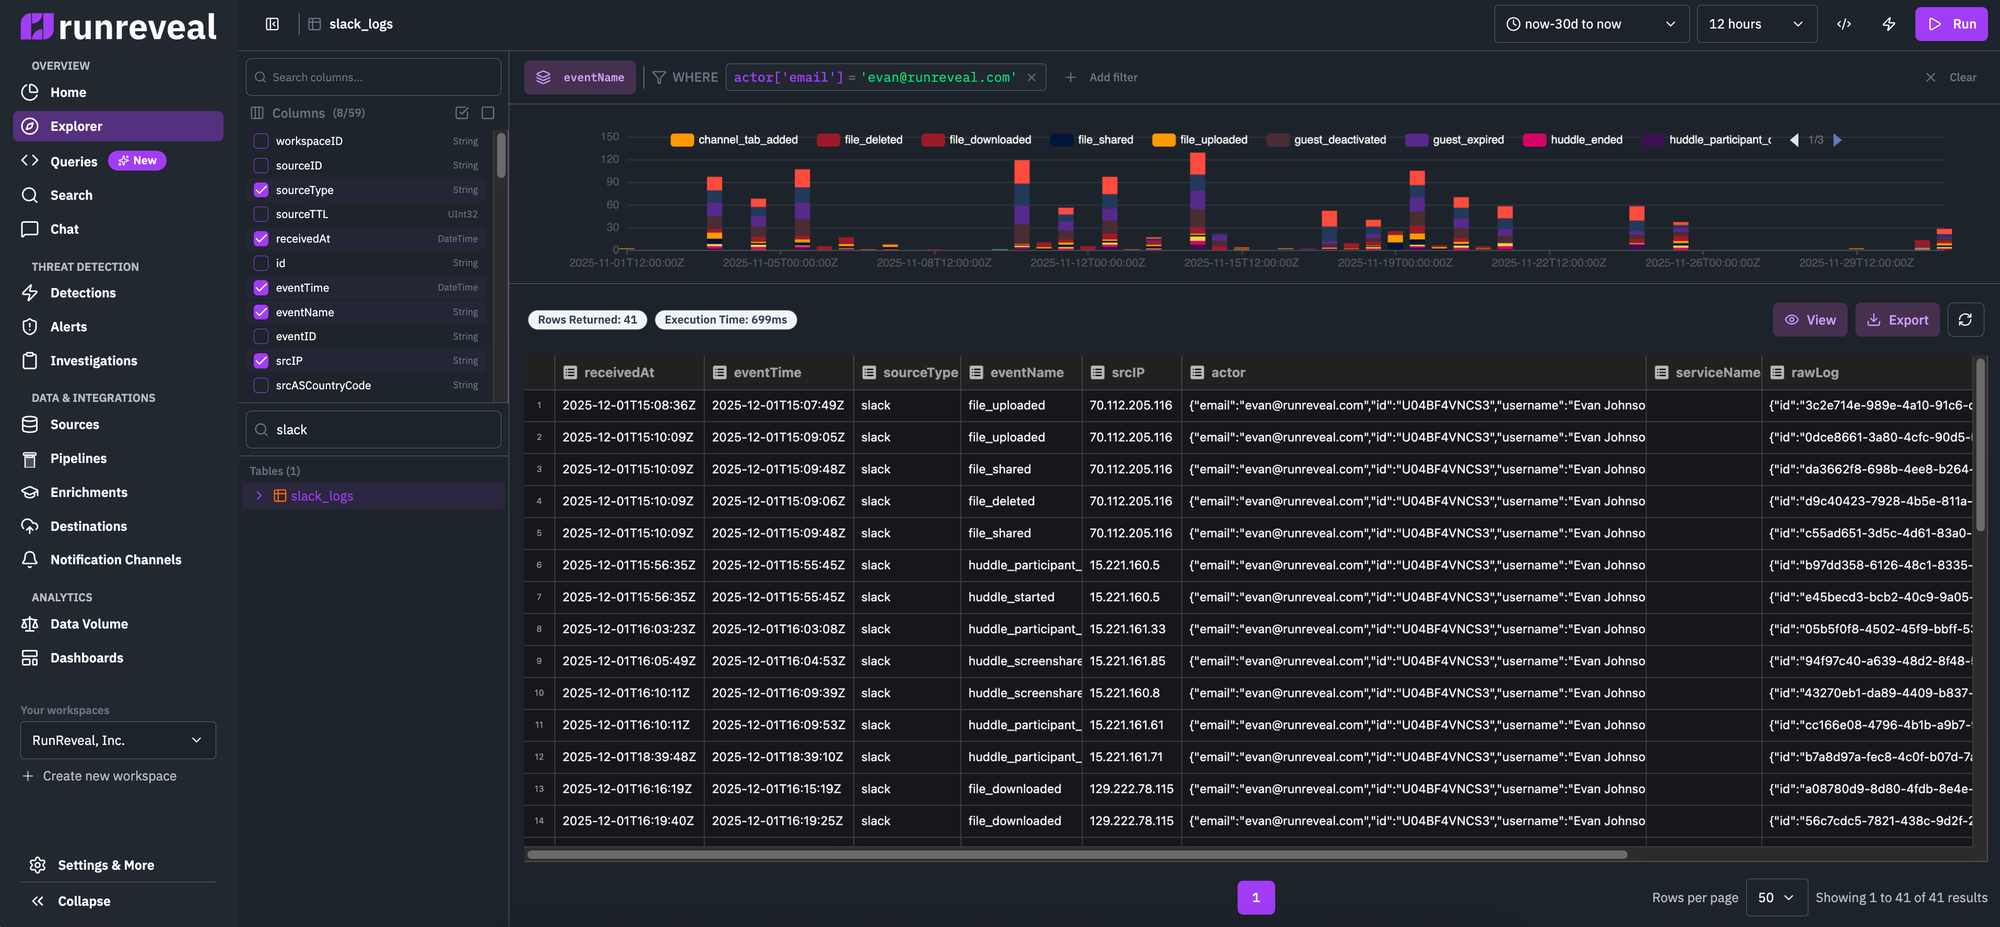This screenshot has width=2000, height=927.
Task: Click the Export results button
Action: tap(1897, 319)
